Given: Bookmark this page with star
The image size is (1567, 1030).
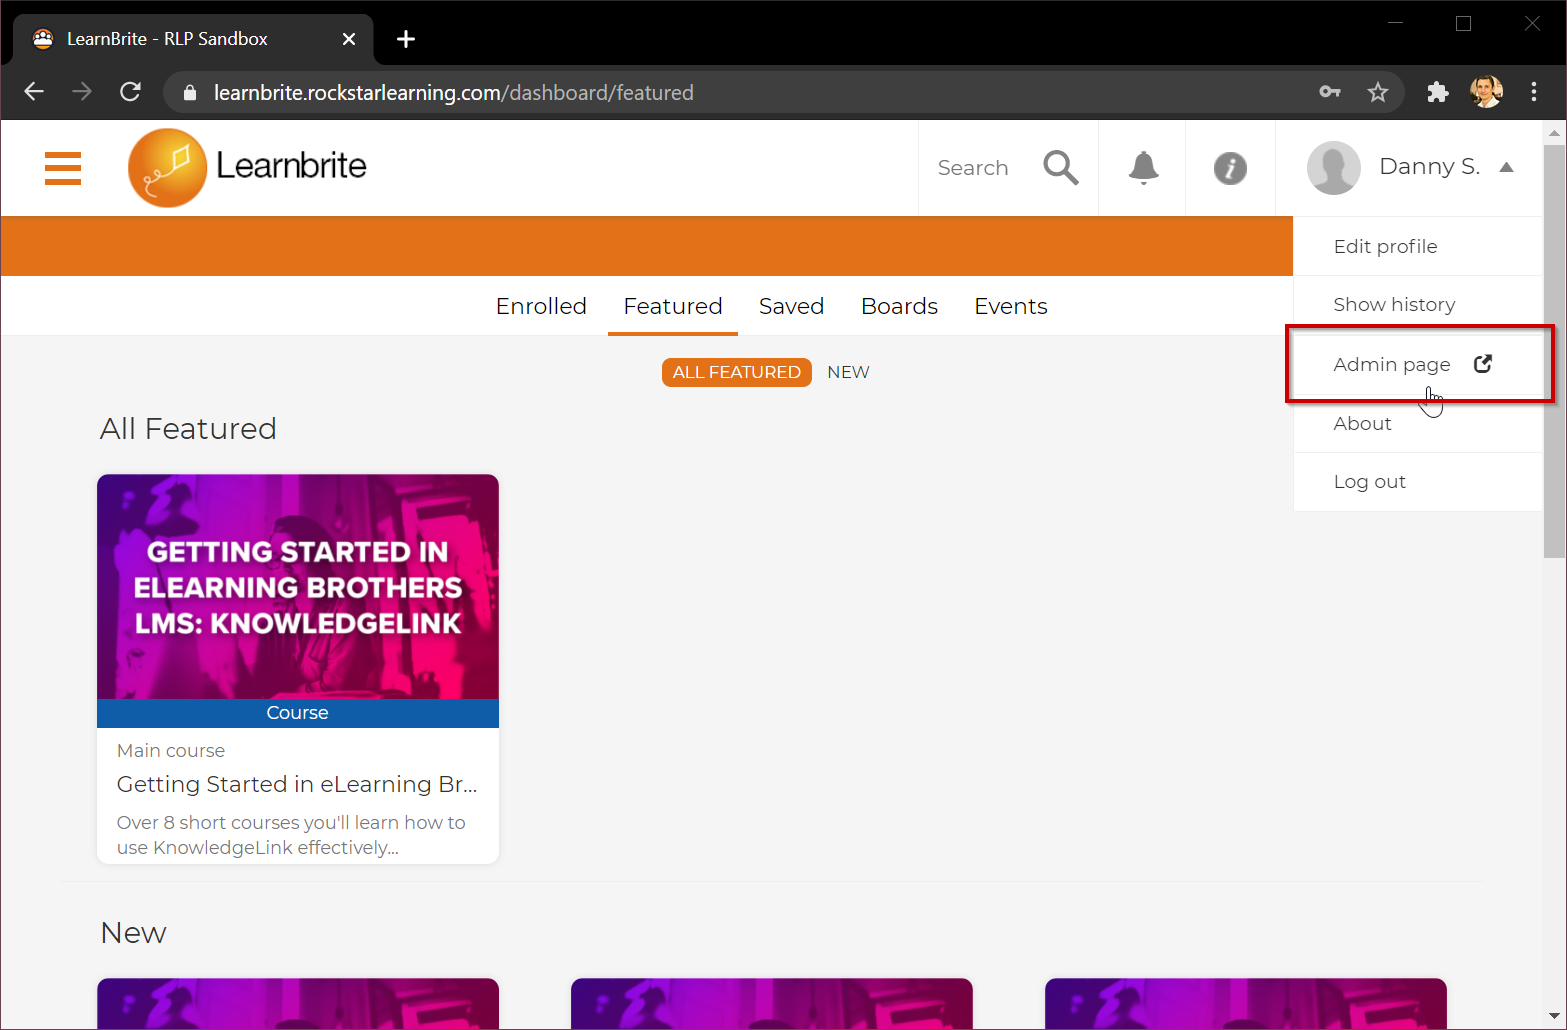Looking at the screenshot, I should tap(1378, 92).
